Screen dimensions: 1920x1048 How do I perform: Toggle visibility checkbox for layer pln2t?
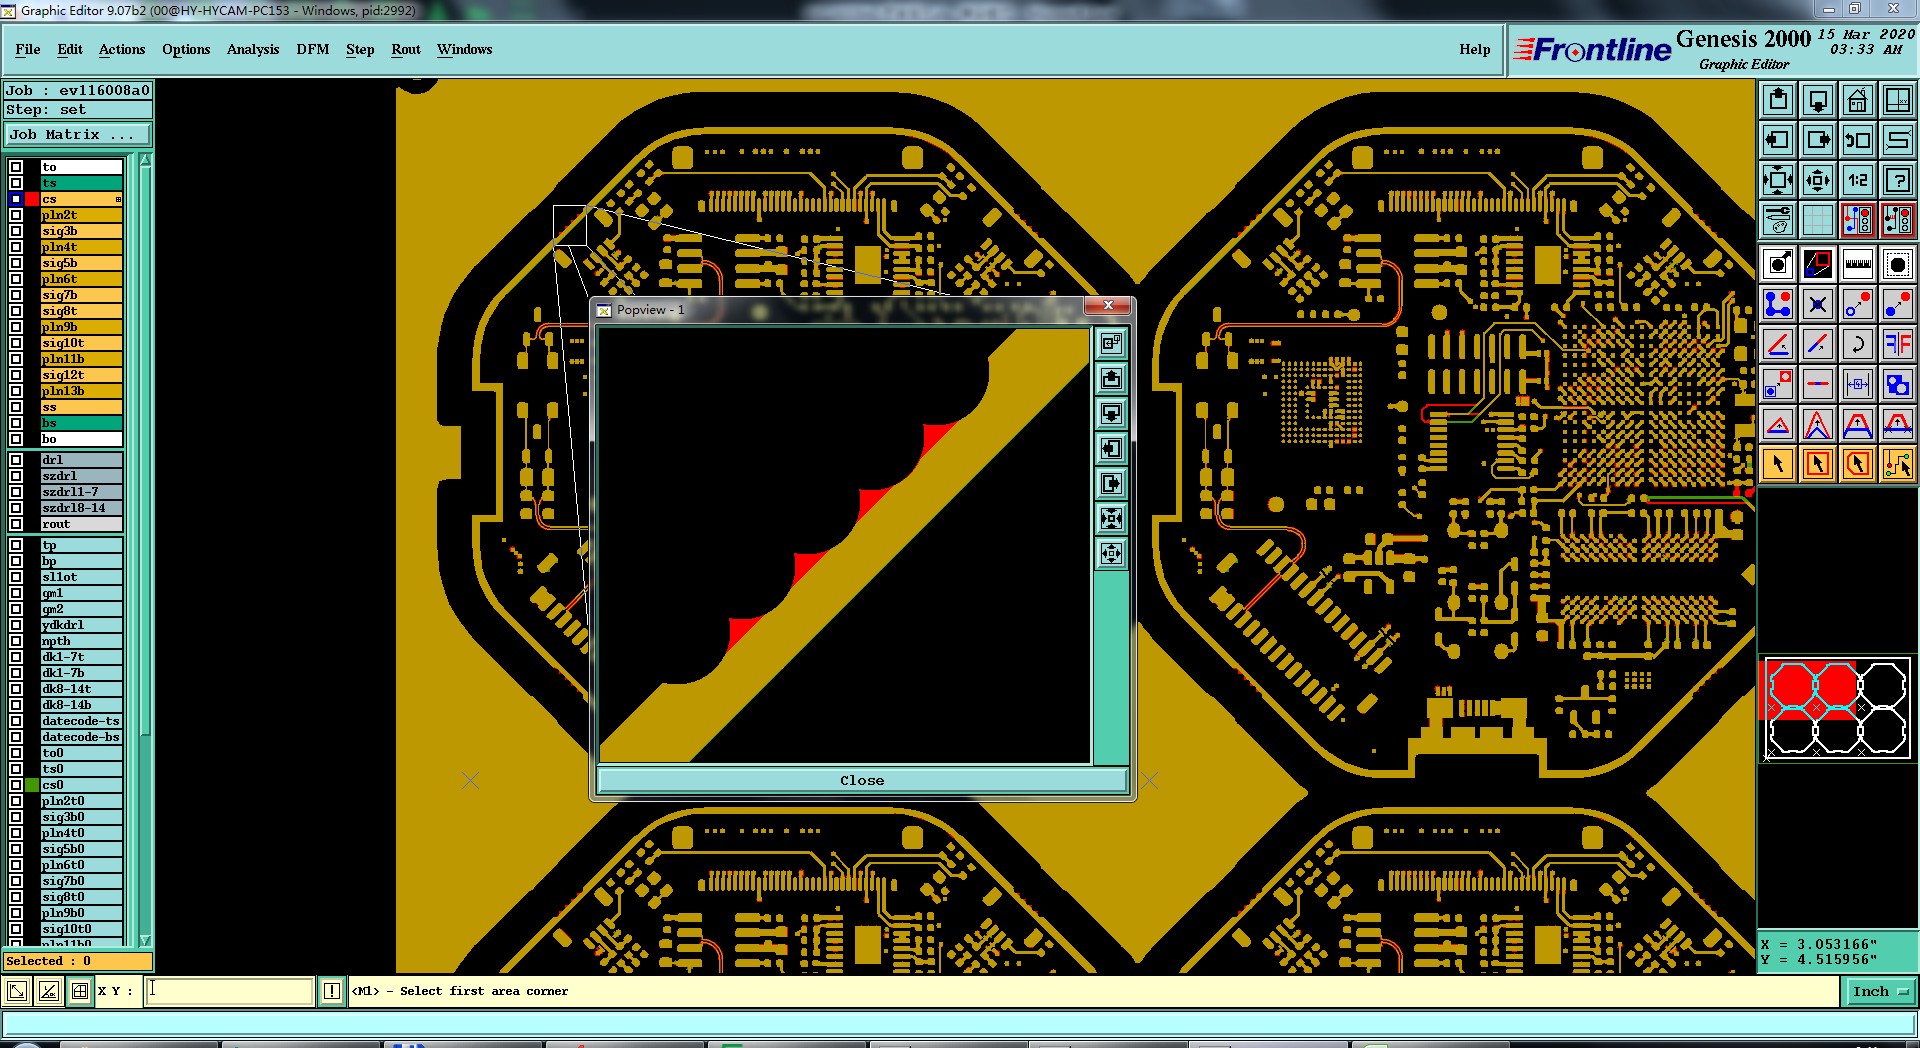pyautogui.click(x=16, y=215)
